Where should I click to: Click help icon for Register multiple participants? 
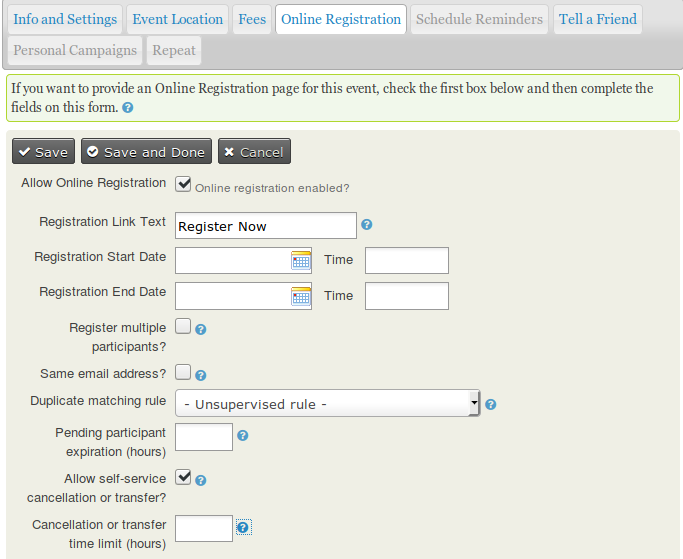[201, 329]
